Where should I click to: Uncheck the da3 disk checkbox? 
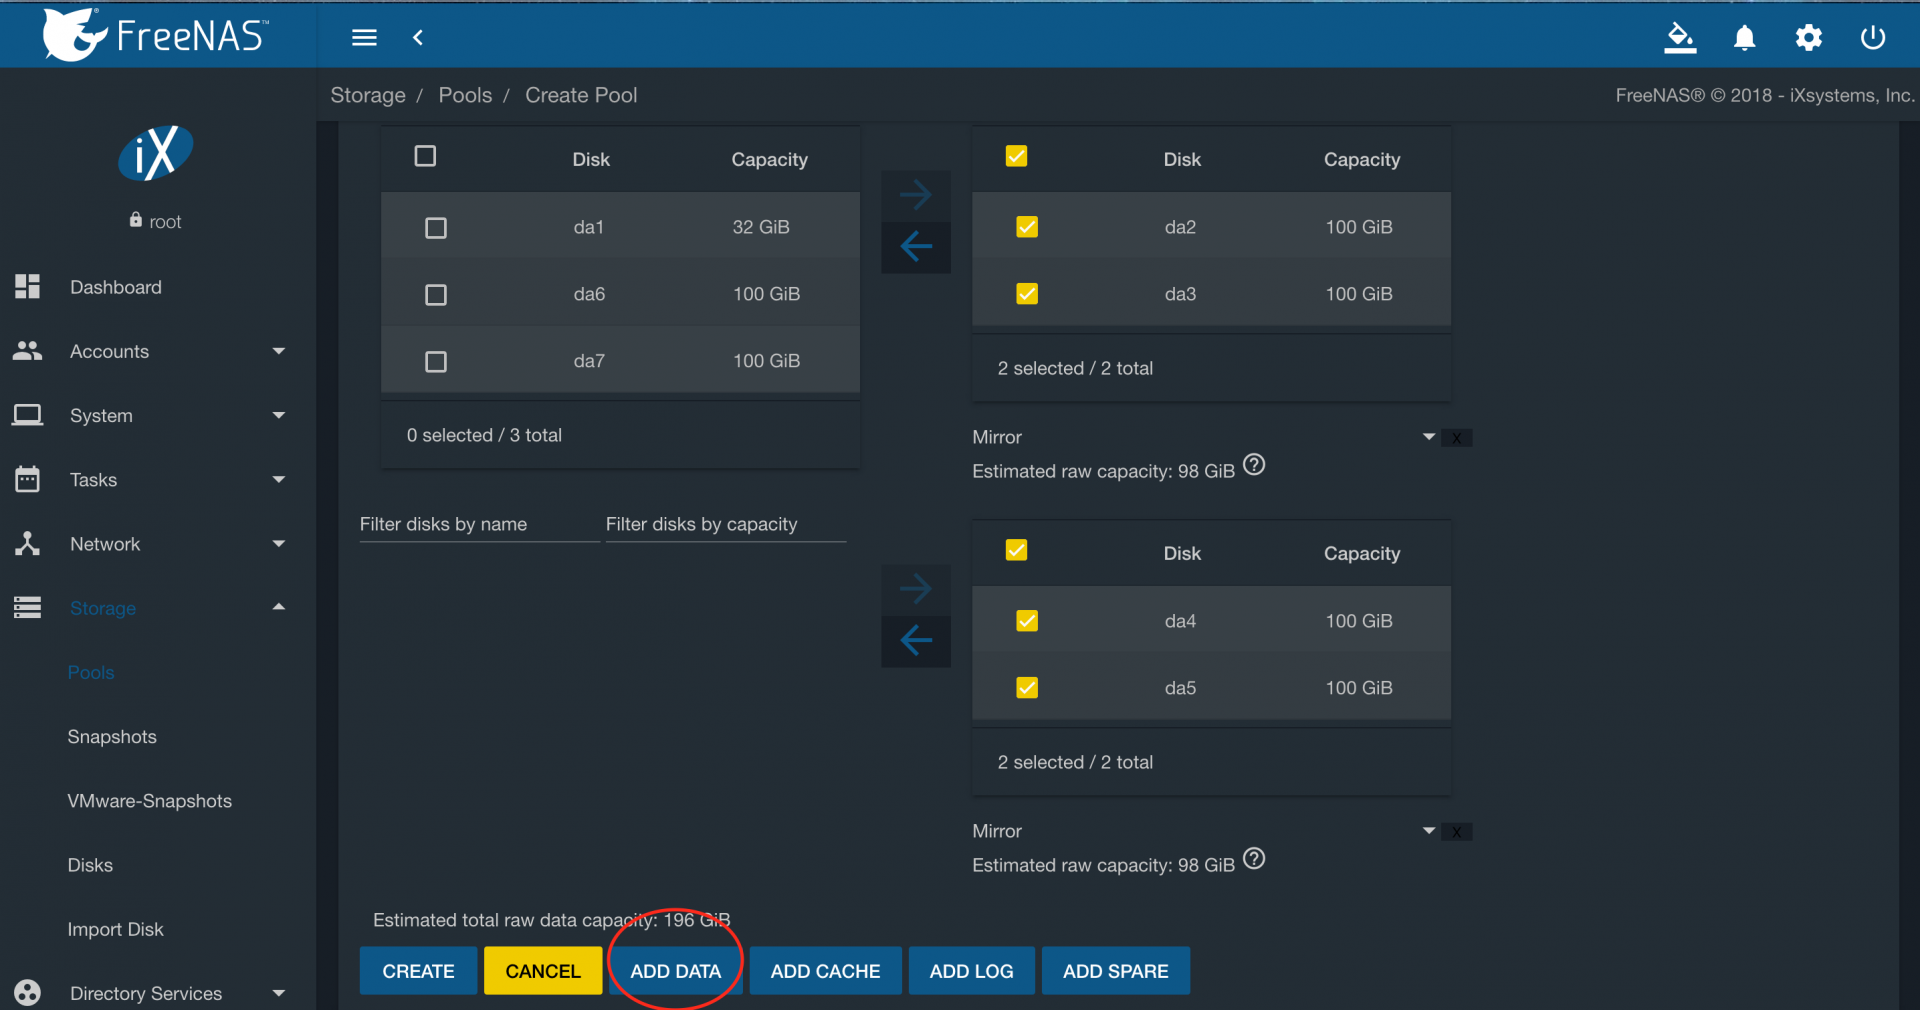[x=1027, y=294]
